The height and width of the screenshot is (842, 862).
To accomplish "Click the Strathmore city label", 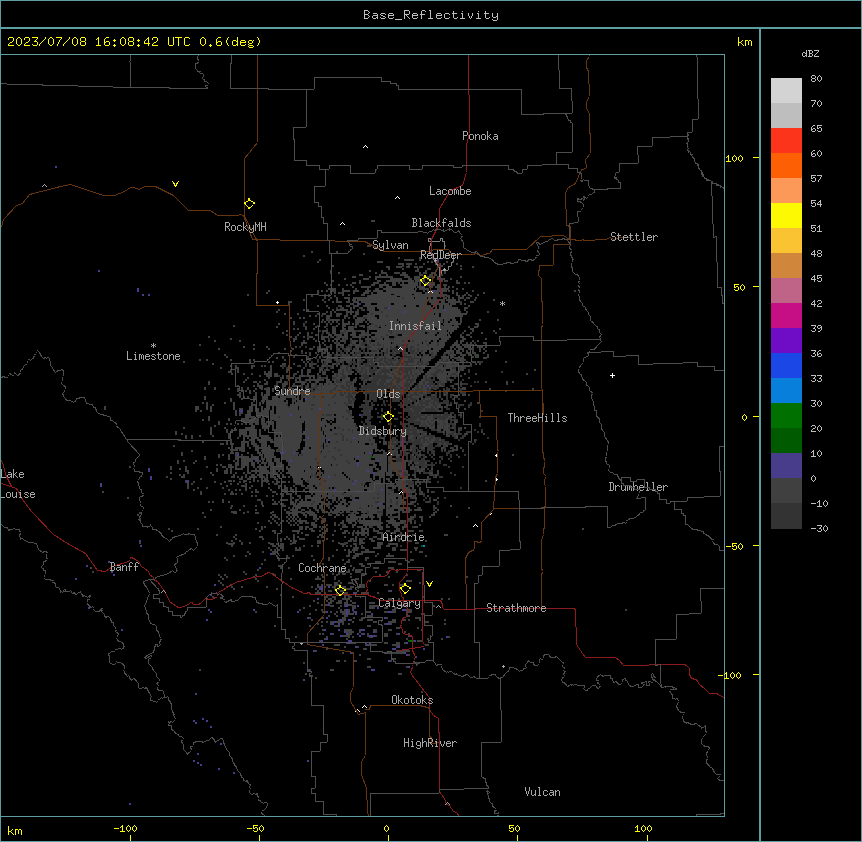I will pos(516,608).
